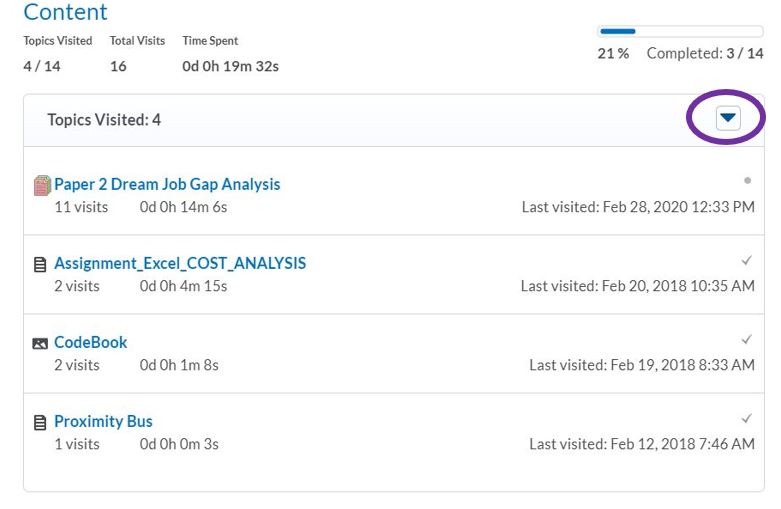Open the CodeBook topic link
Screen dimensions: 781x509
tap(91, 342)
